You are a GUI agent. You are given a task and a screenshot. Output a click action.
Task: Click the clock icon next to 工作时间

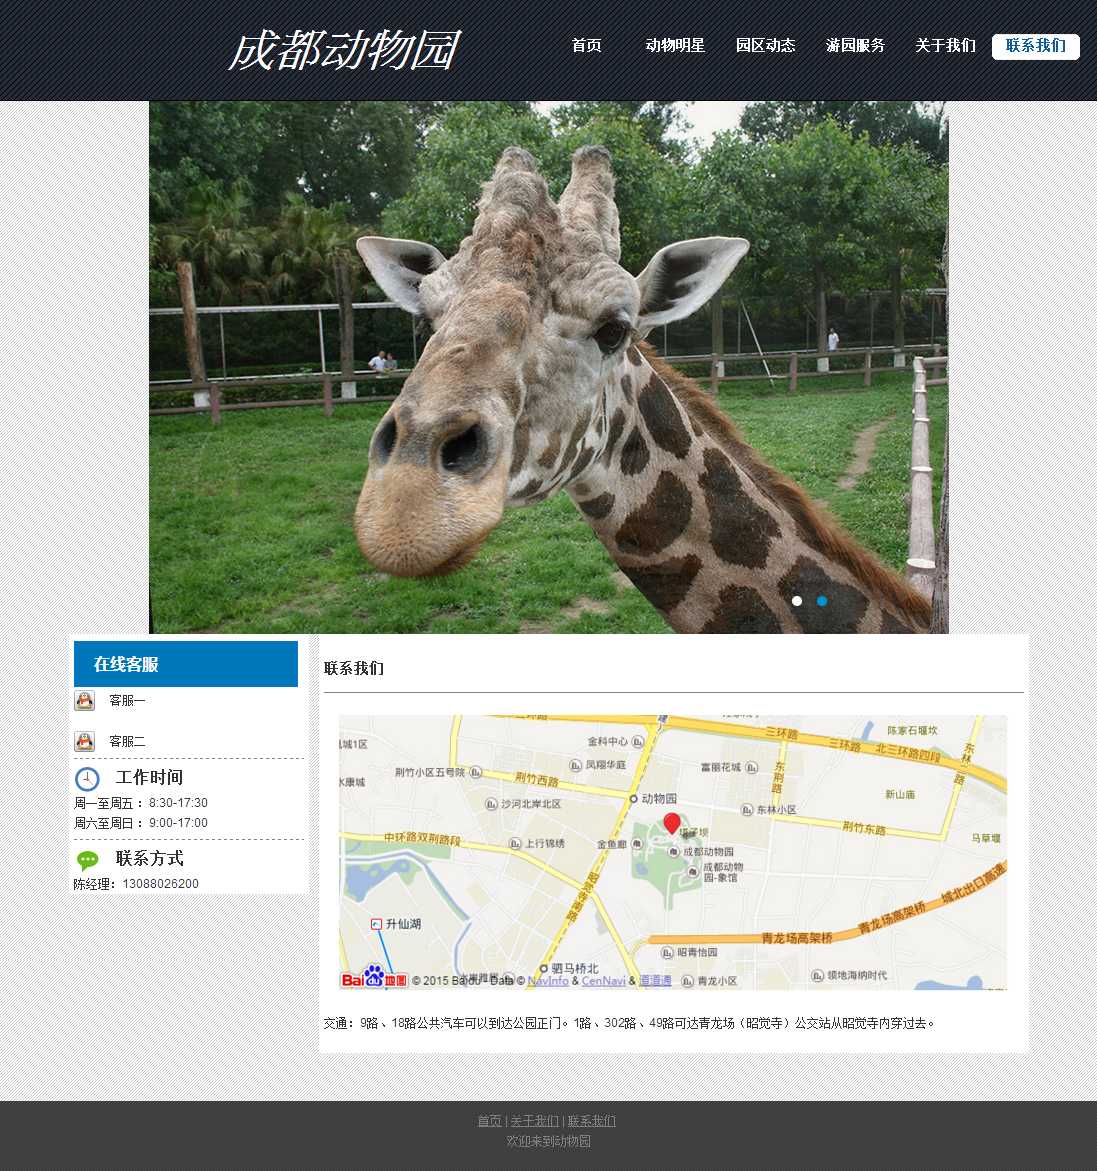[87, 779]
